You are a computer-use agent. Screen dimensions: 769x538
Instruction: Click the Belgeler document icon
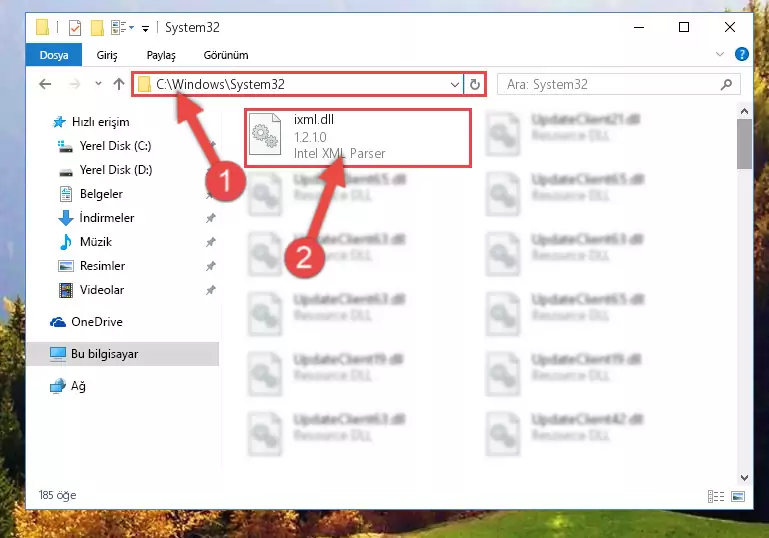[66, 194]
